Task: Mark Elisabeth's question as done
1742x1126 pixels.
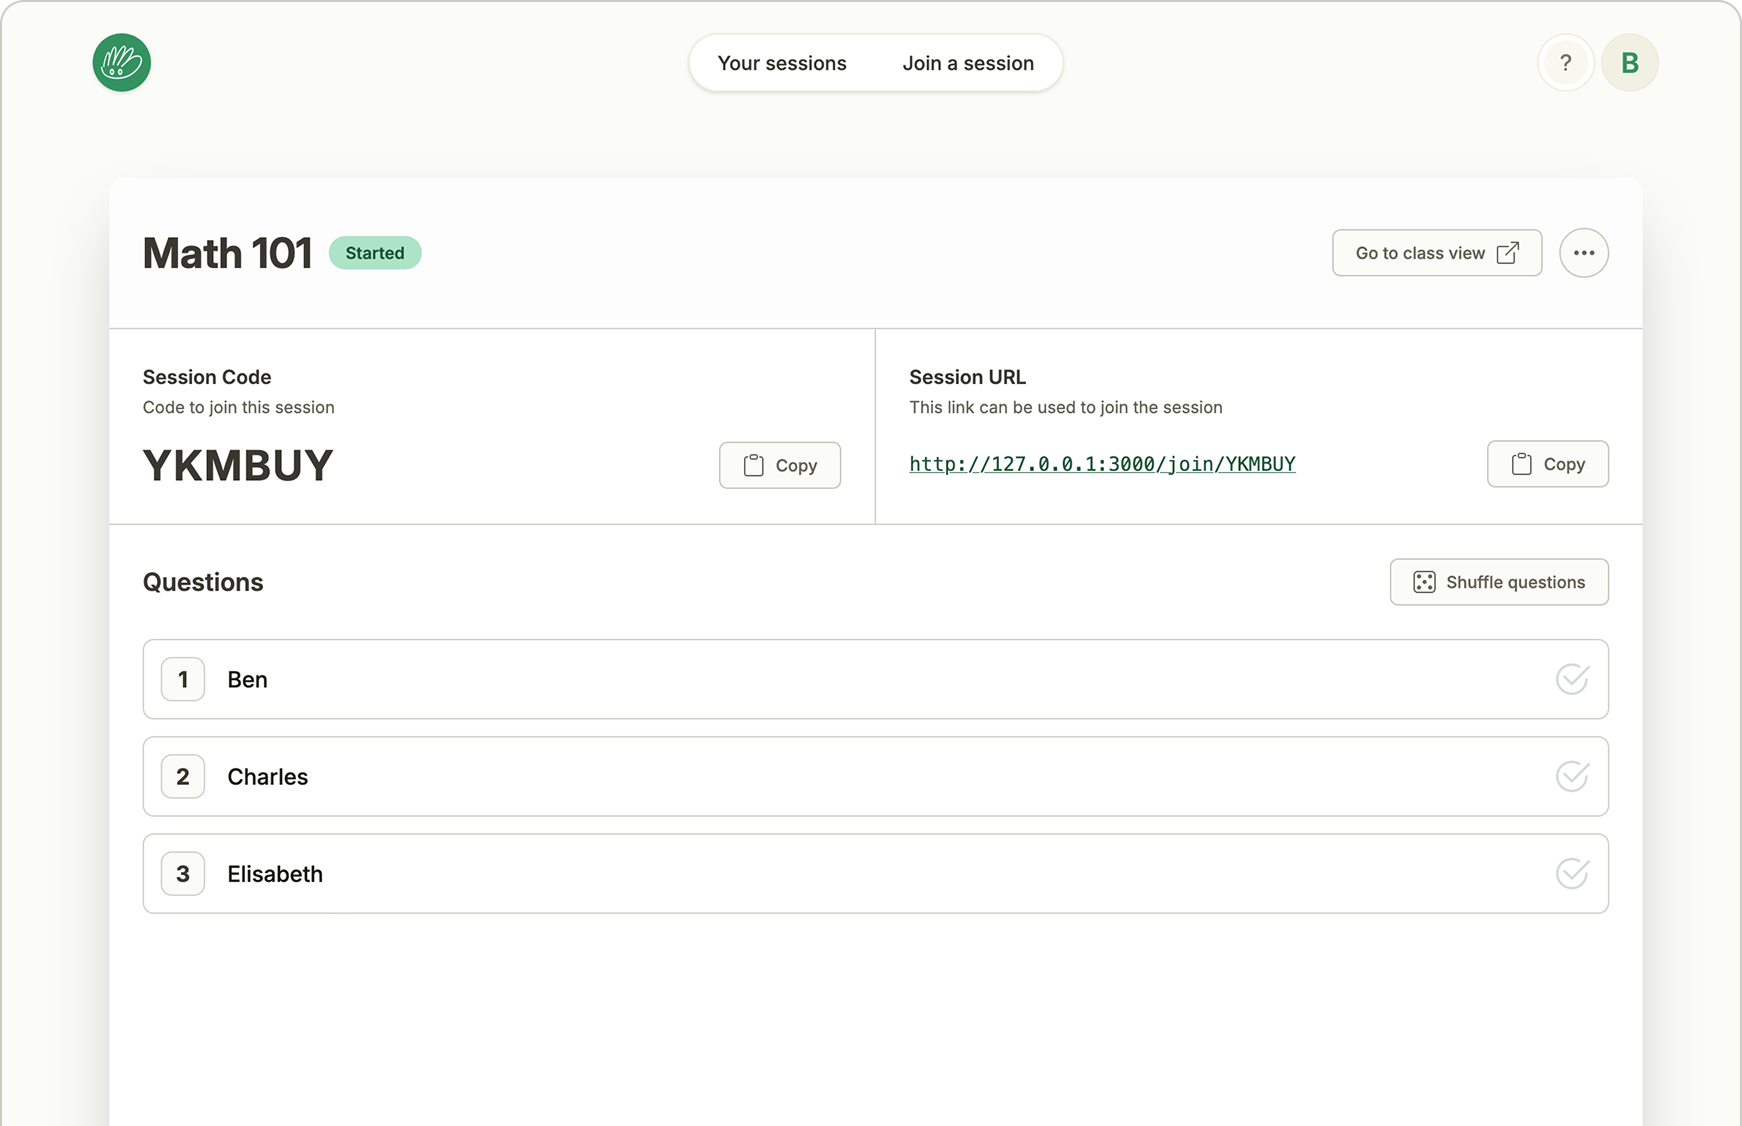Action: [x=1572, y=873]
